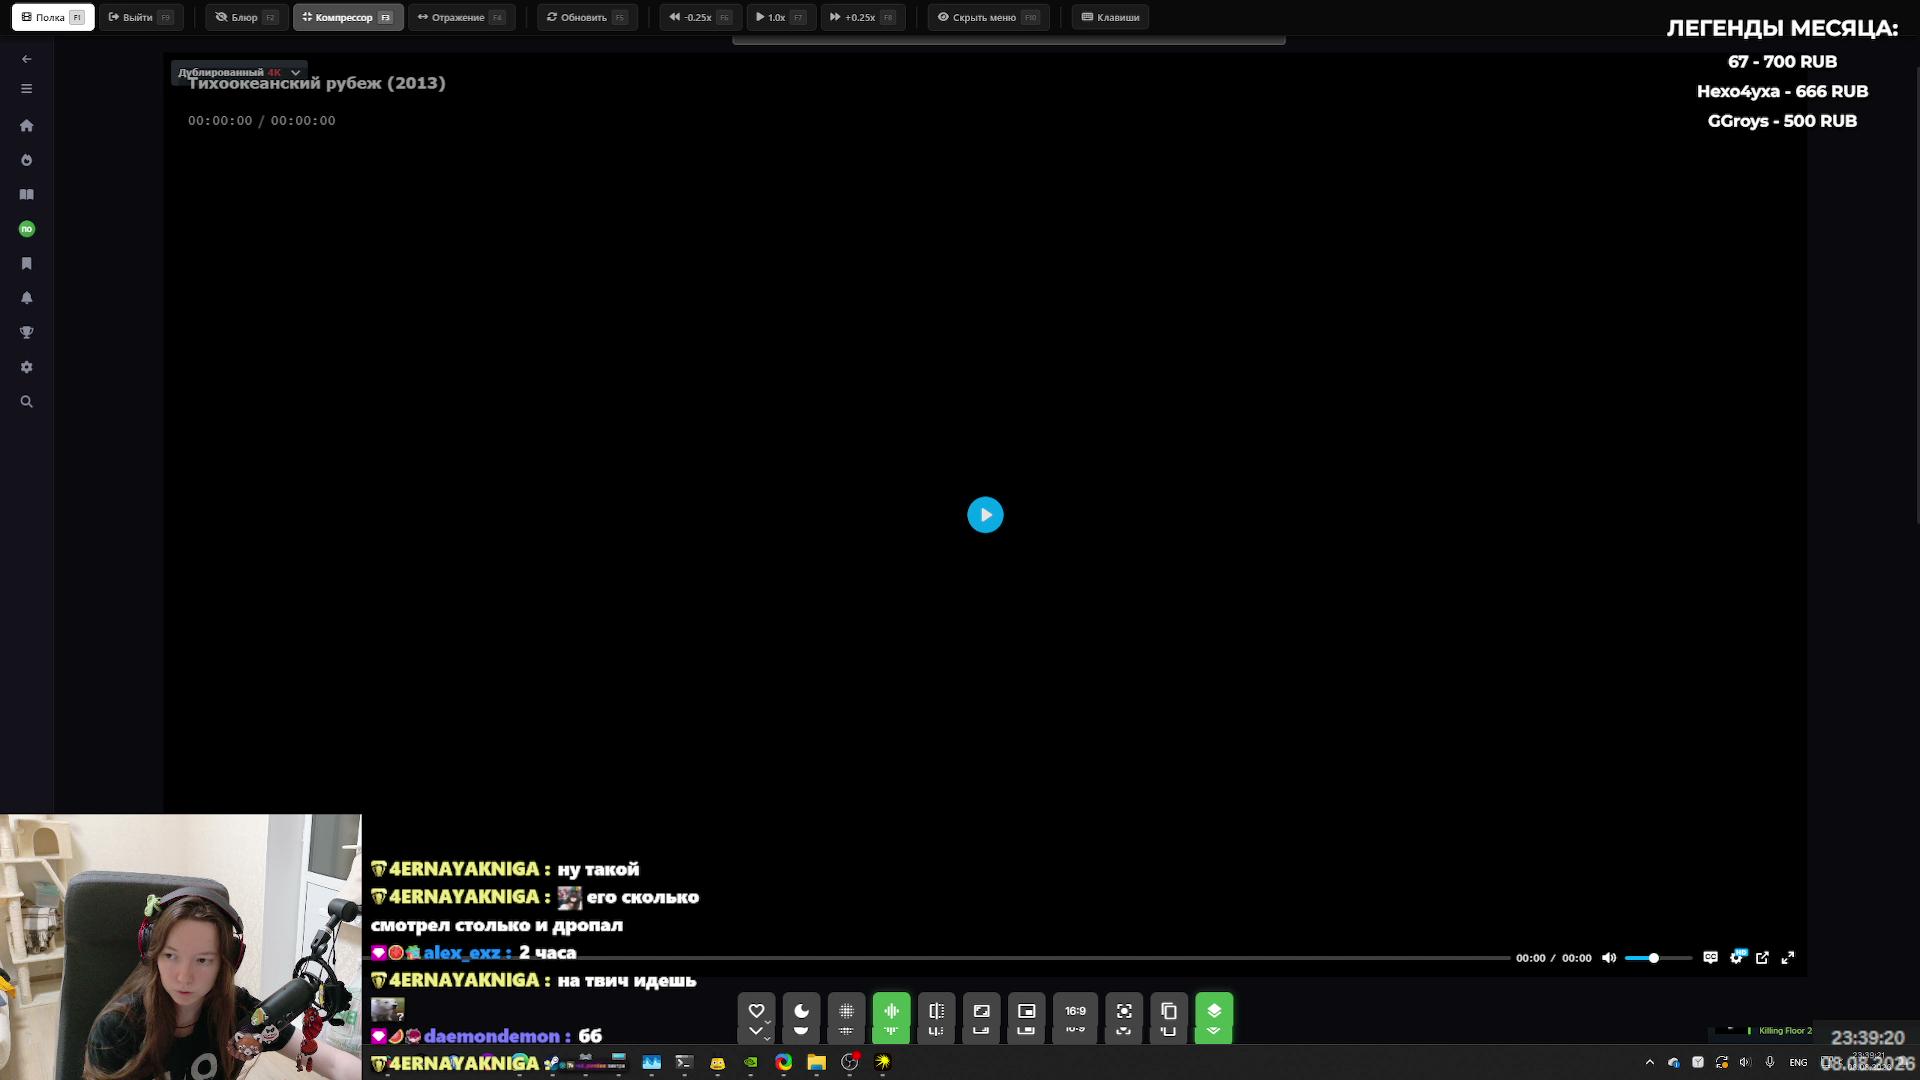Click the green round sidebar badge

click(27, 229)
